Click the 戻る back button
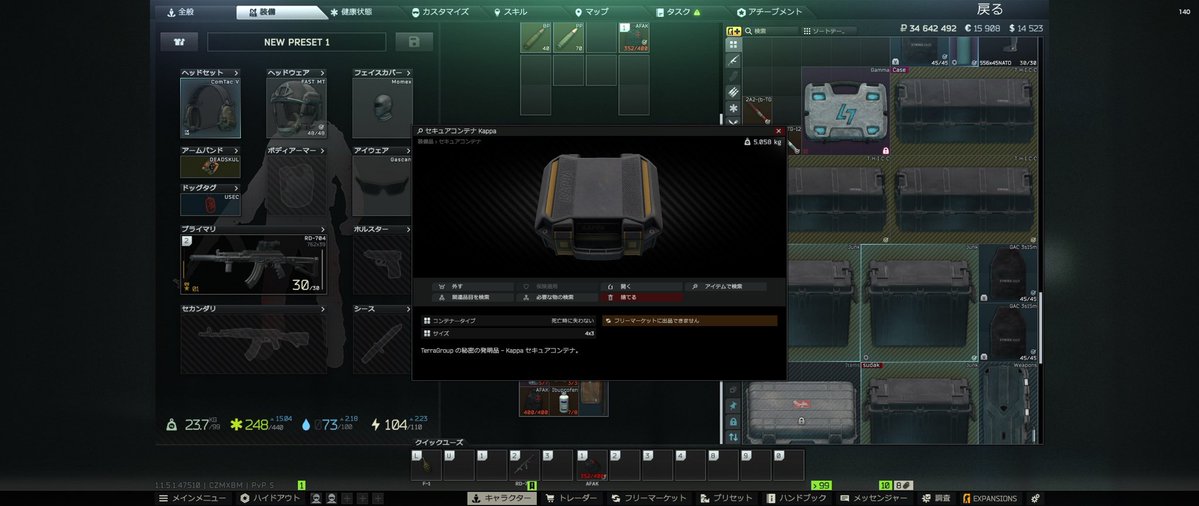This screenshot has width=1199, height=506. 989,9
